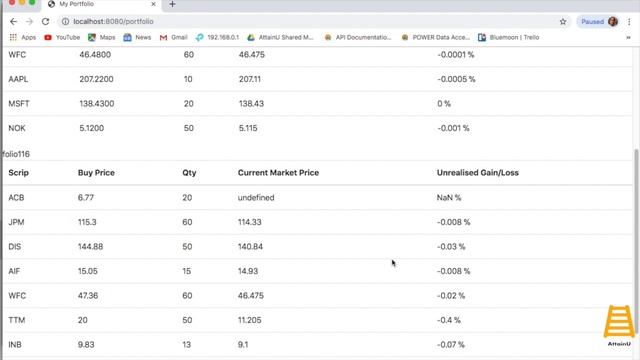Viewport: 640px width, 360px height.
Task: Click AAPL buy price 207.2200
Action: point(96,79)
